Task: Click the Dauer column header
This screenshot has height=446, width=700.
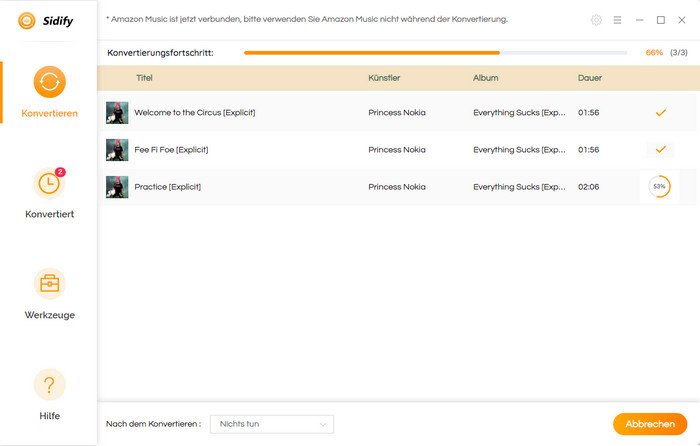Action: click(590, 78)
